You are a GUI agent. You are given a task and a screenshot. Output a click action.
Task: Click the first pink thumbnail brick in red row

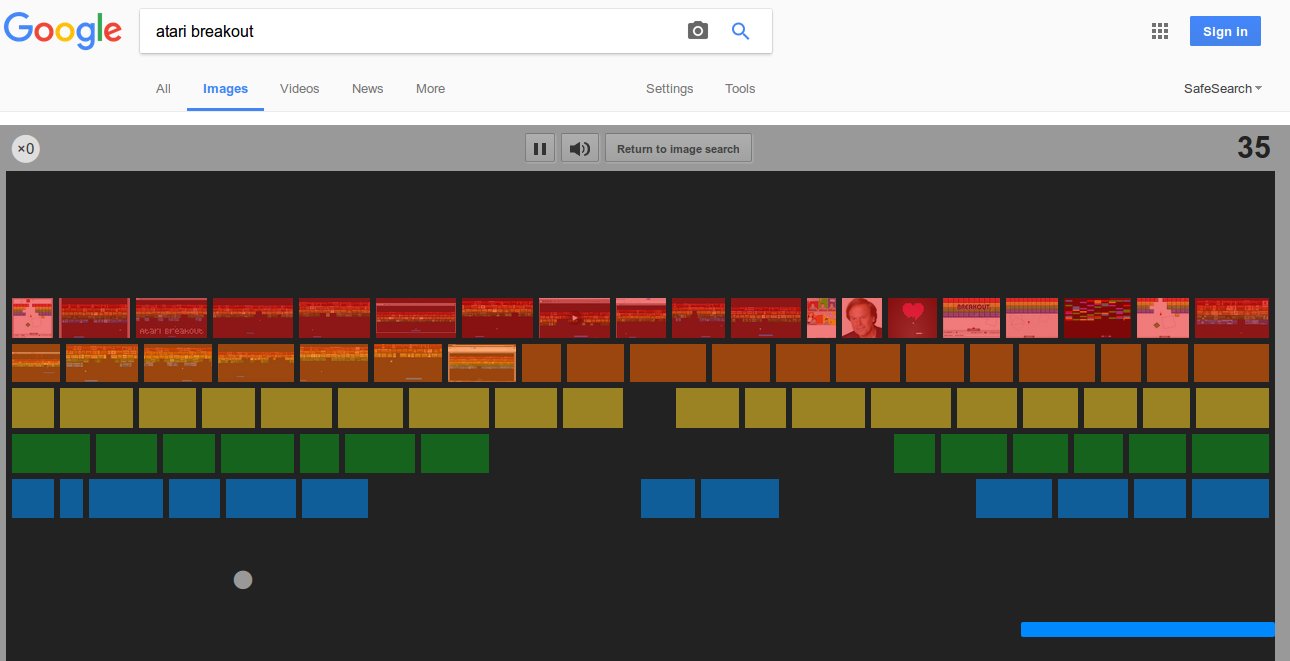point(32,318)
